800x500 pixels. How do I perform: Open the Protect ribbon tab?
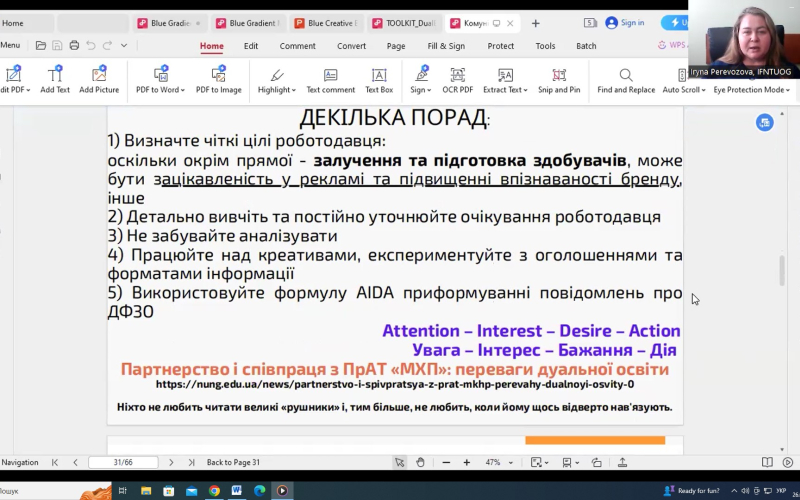pos(501,46)
